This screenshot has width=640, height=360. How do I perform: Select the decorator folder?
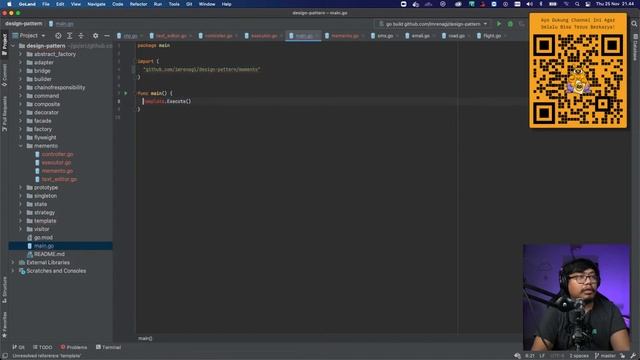click(46, 113)
